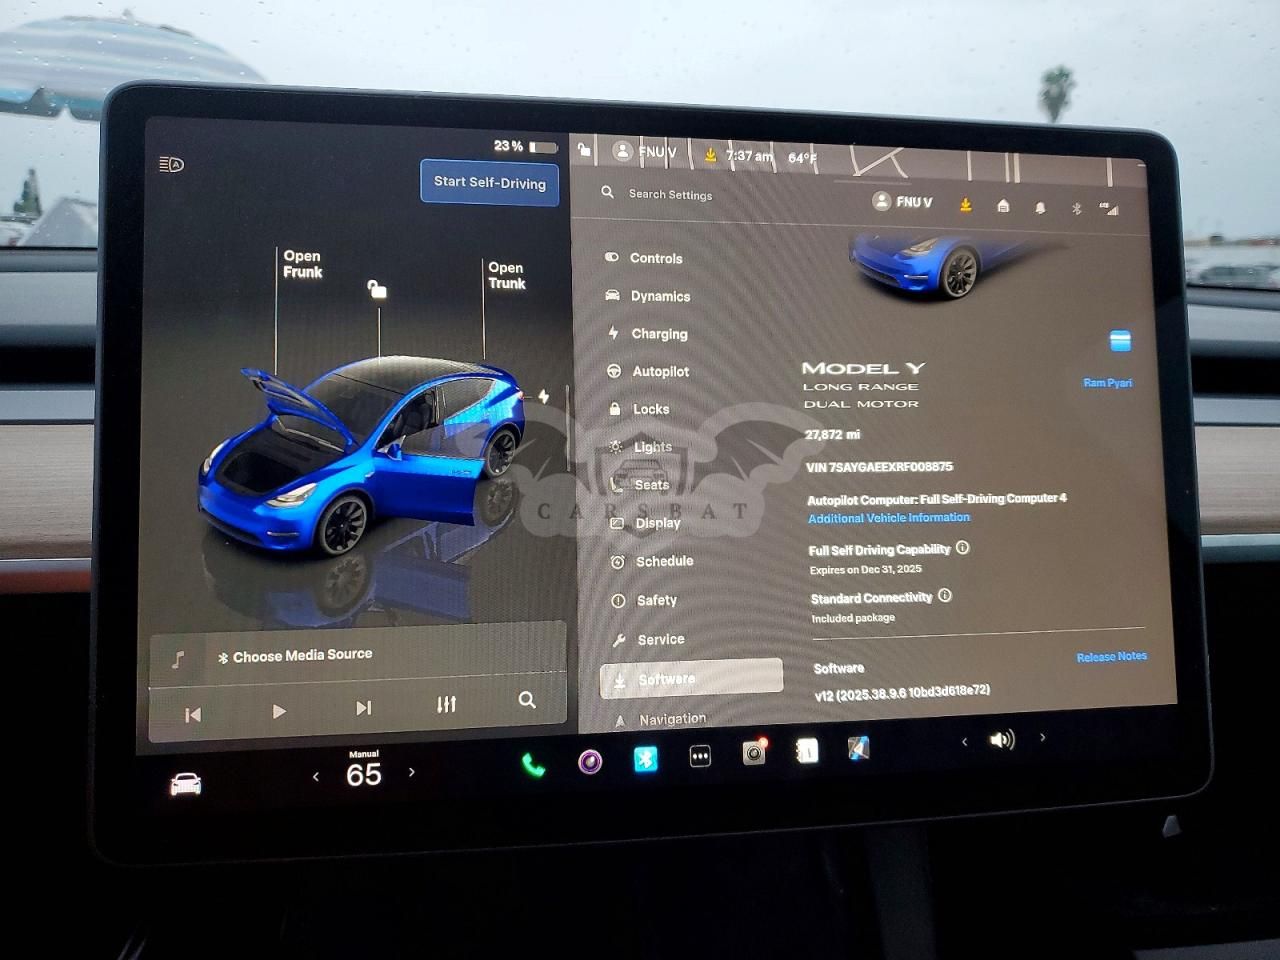
Task: Open the Schedule menu item
Action: click(x=652, y=561)
